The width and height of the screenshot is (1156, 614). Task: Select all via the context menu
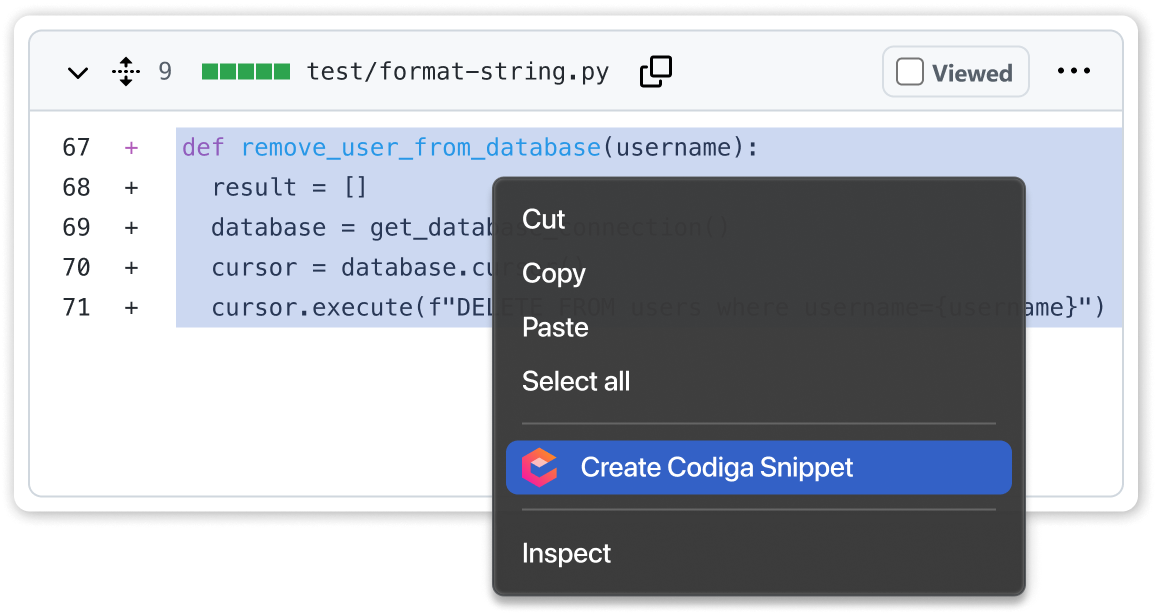click(576, 381)
